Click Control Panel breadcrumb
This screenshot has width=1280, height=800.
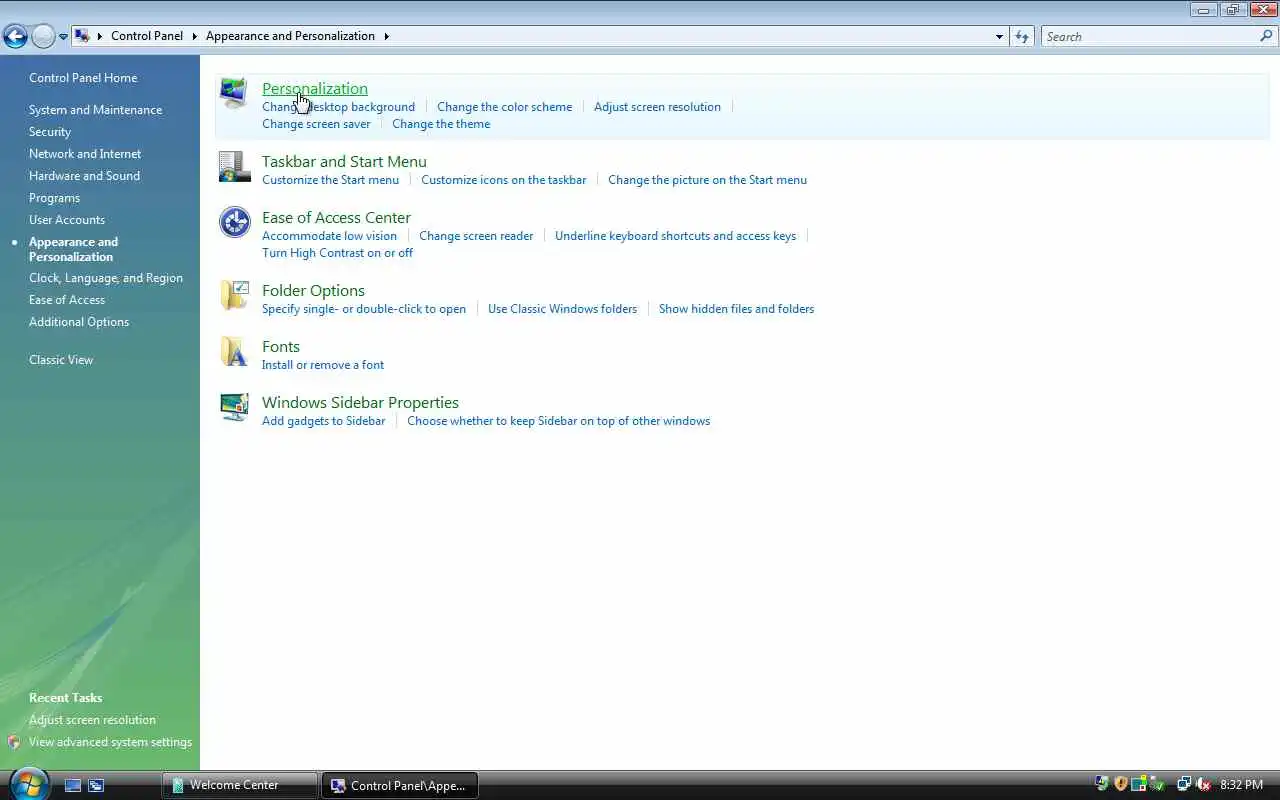pyautogui.click(x=147, y=36)
